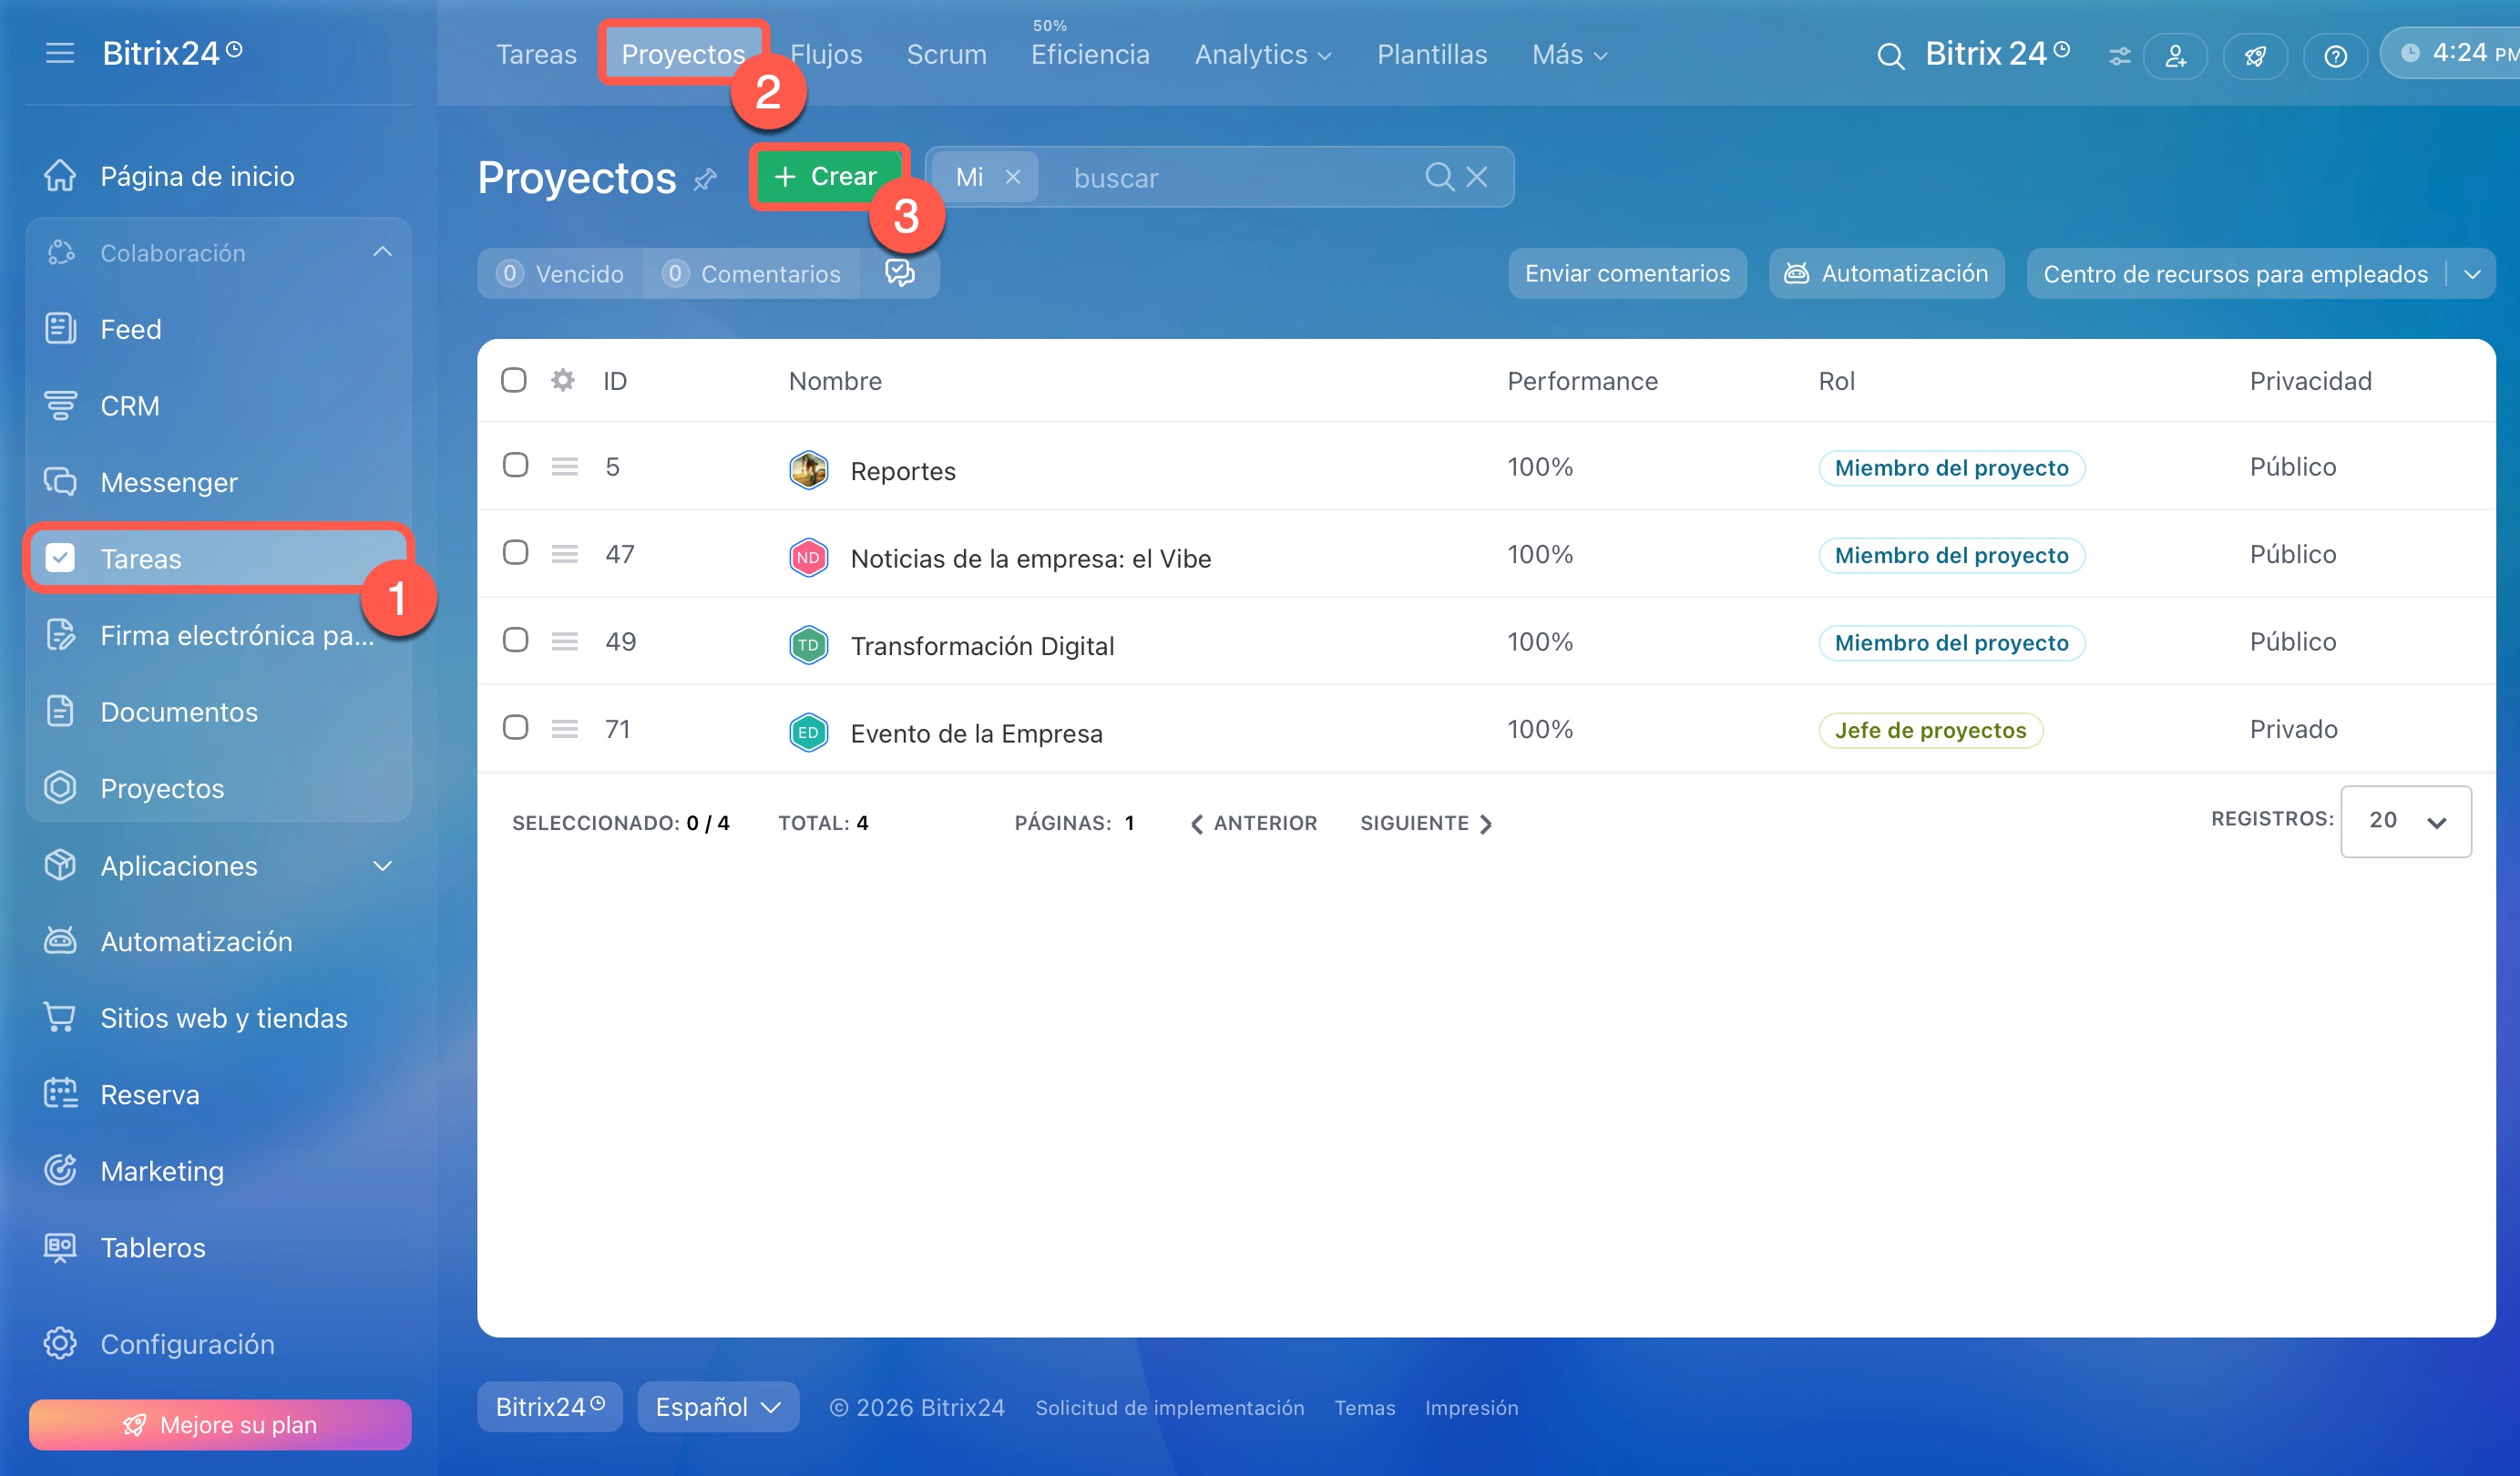Select the Proyectos top tab
The image size is (2520, 1476).
(683, 54)
